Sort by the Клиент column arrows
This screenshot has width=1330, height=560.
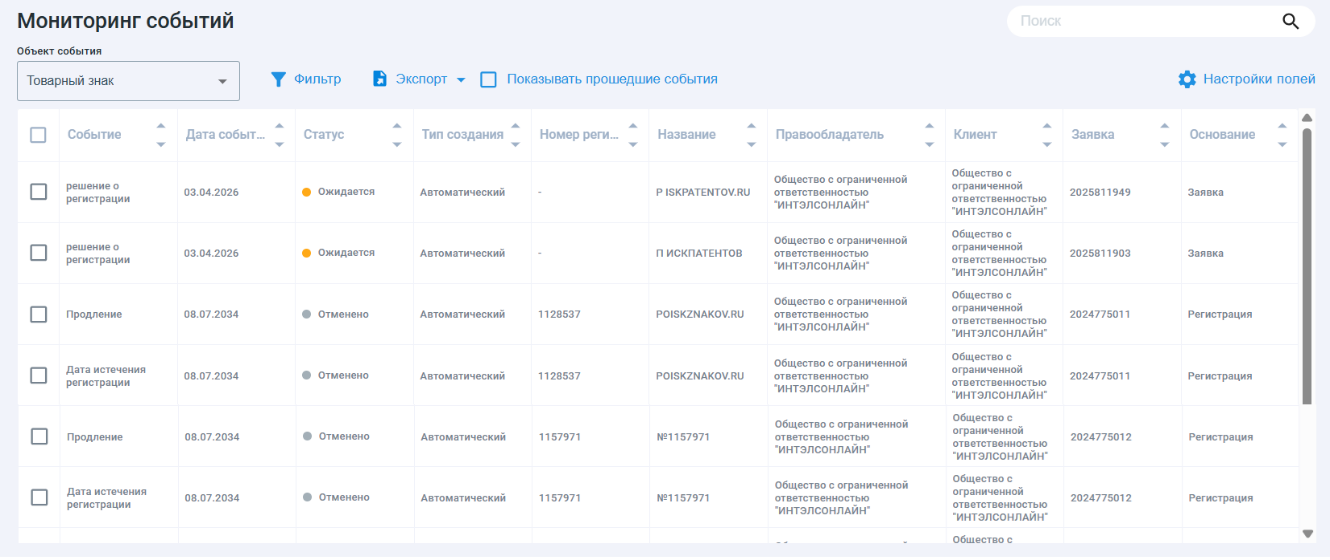1047,135
